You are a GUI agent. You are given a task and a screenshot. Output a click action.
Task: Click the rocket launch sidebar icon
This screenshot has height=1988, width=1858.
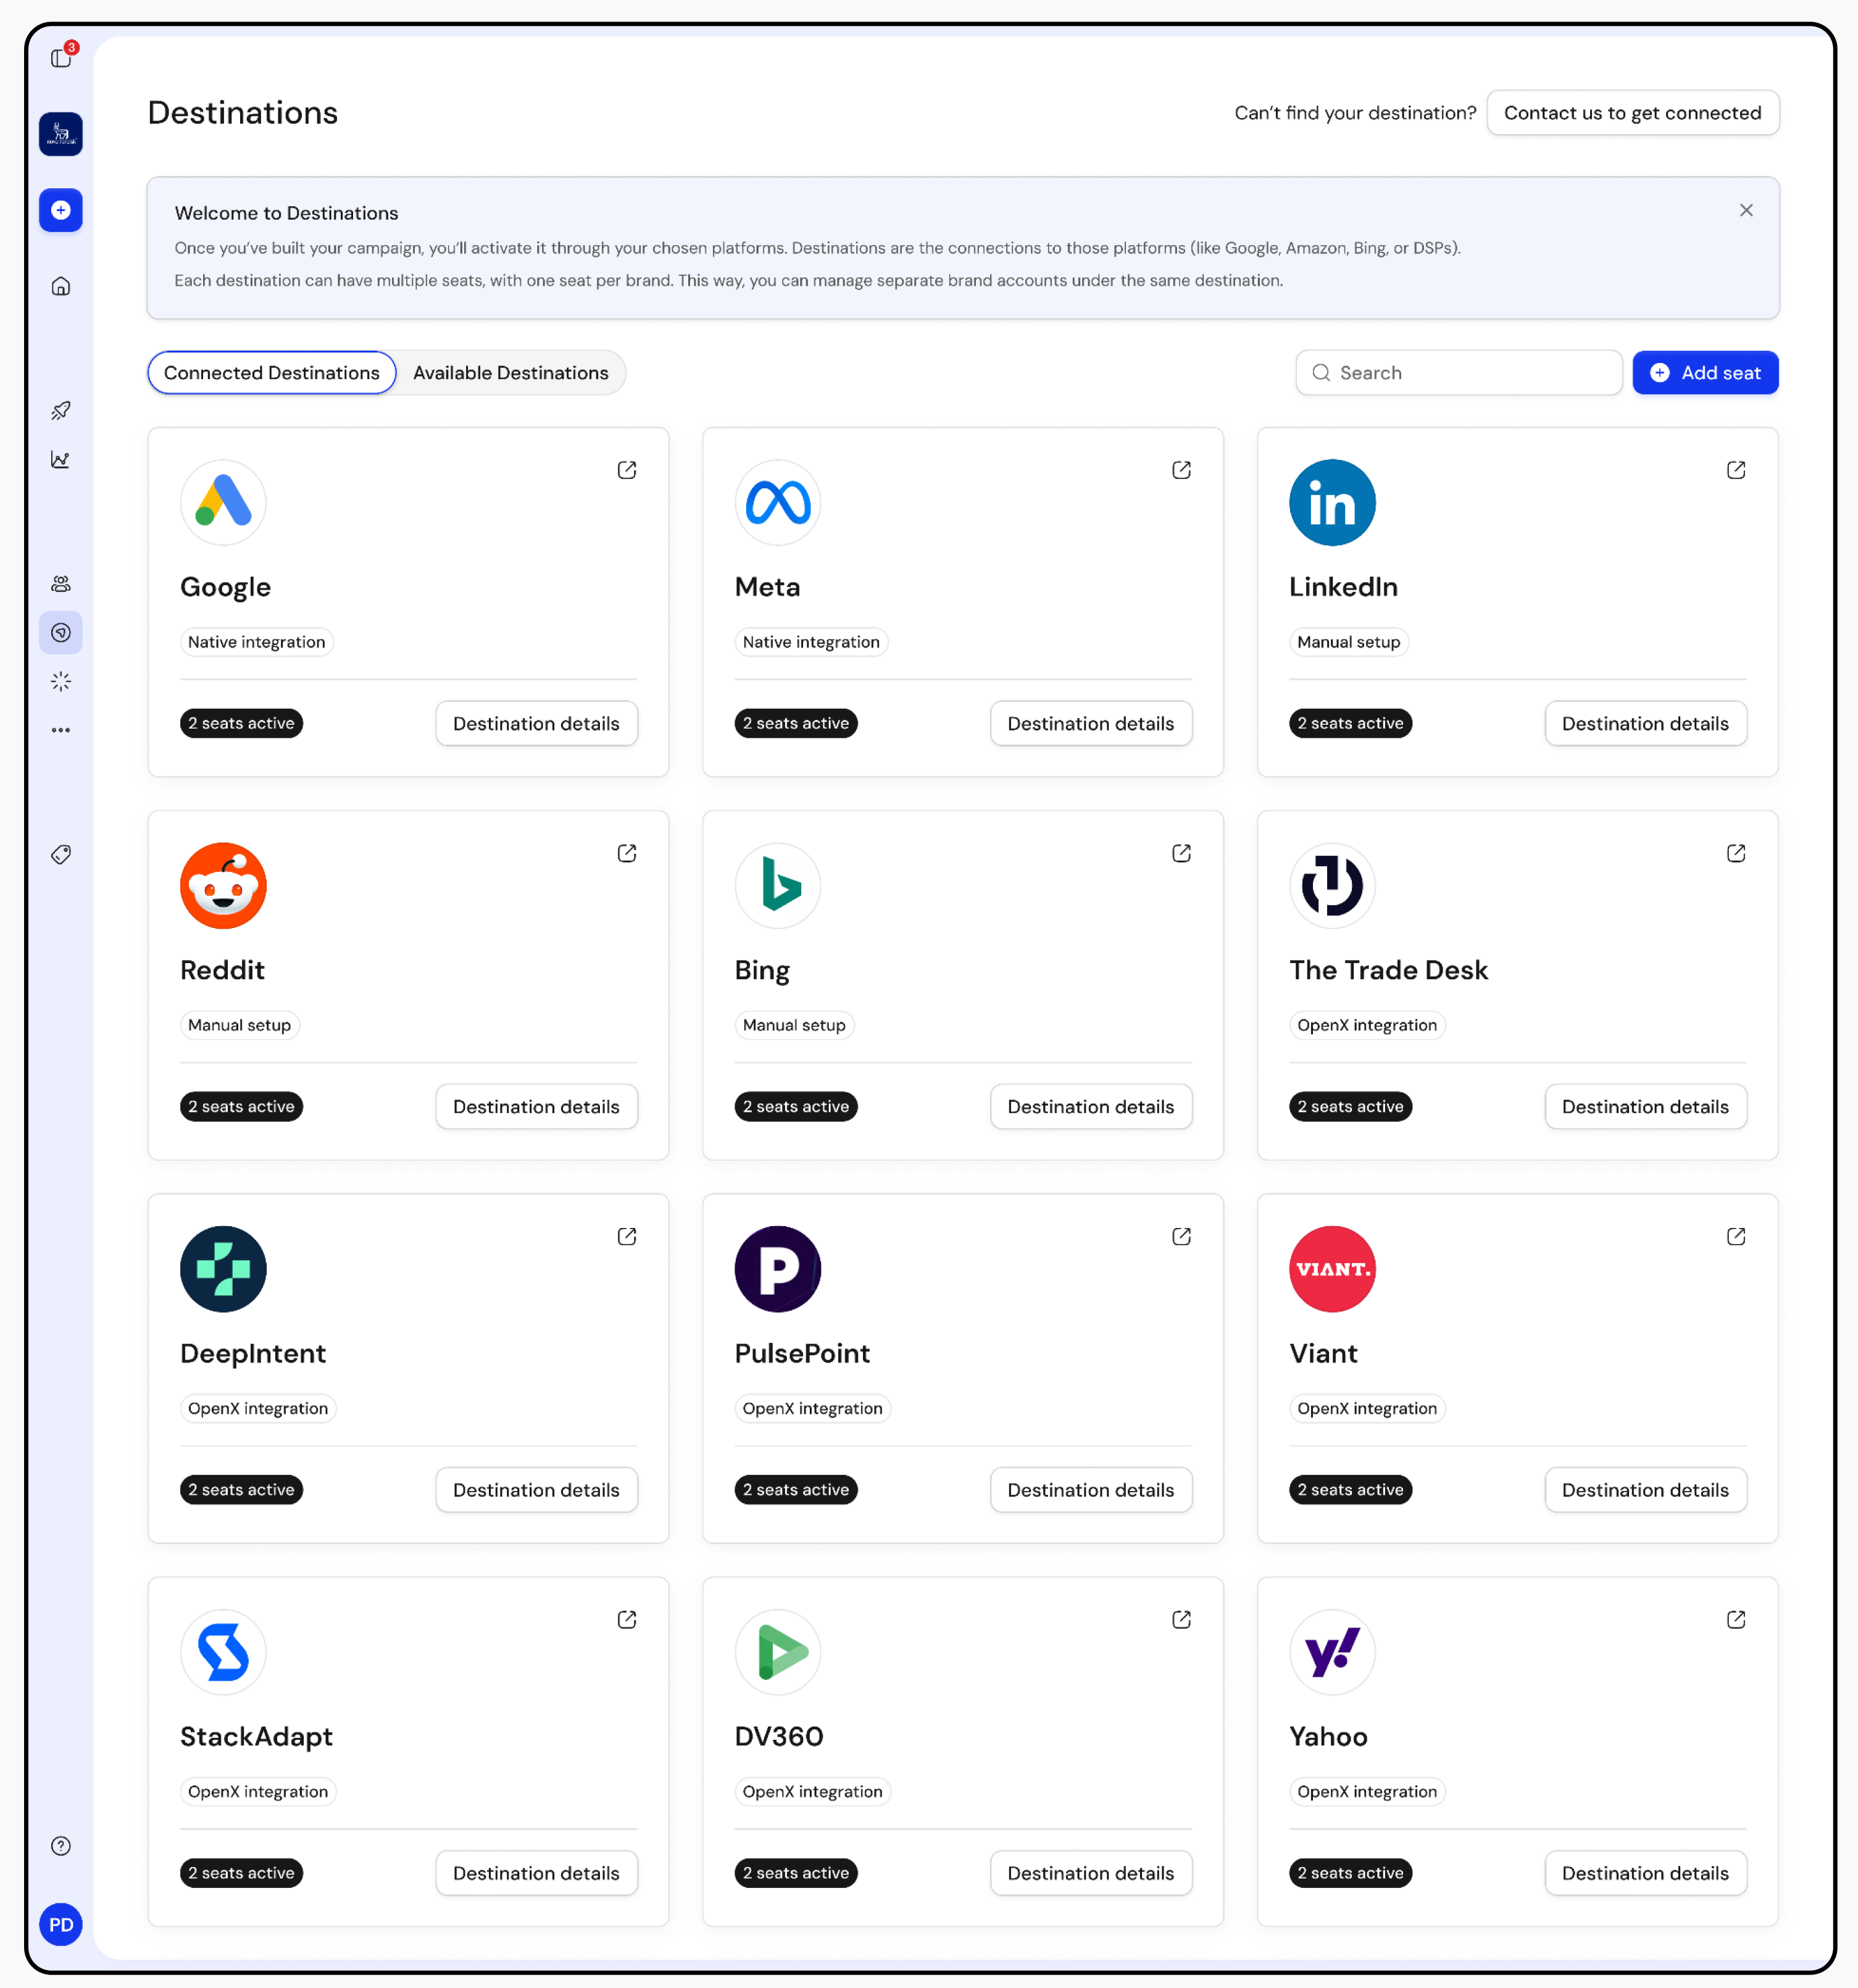click(x=61, y=411)
